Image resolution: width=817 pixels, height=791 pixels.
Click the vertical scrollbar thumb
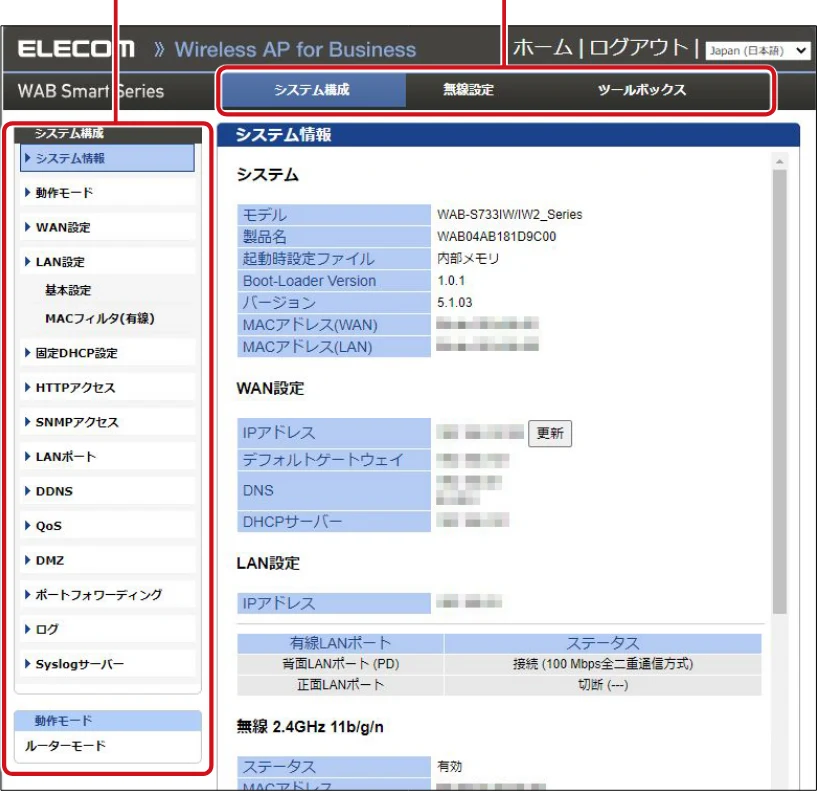click(x=779, y=392)
